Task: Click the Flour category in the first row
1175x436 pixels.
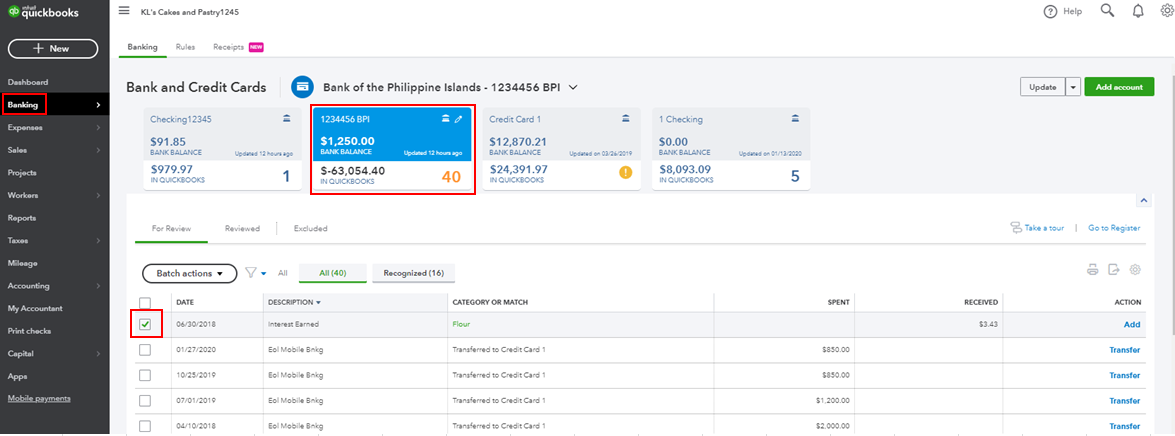Action: point(462,324)
